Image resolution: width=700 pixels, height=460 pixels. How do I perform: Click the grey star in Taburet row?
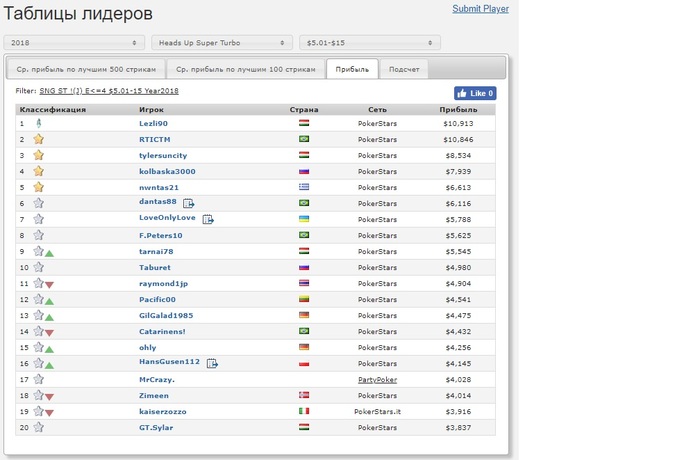click(38, 267)
